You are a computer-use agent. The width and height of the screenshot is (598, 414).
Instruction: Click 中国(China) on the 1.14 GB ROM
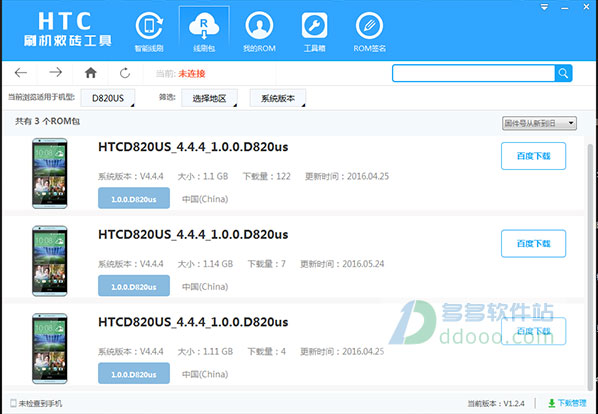205,287
